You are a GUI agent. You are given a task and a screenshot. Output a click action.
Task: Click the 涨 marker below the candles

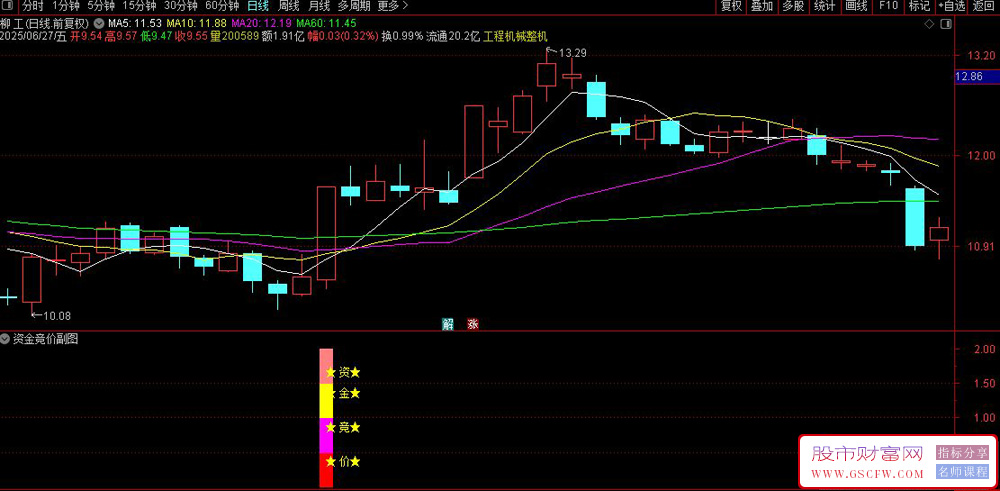pos(473,324)
